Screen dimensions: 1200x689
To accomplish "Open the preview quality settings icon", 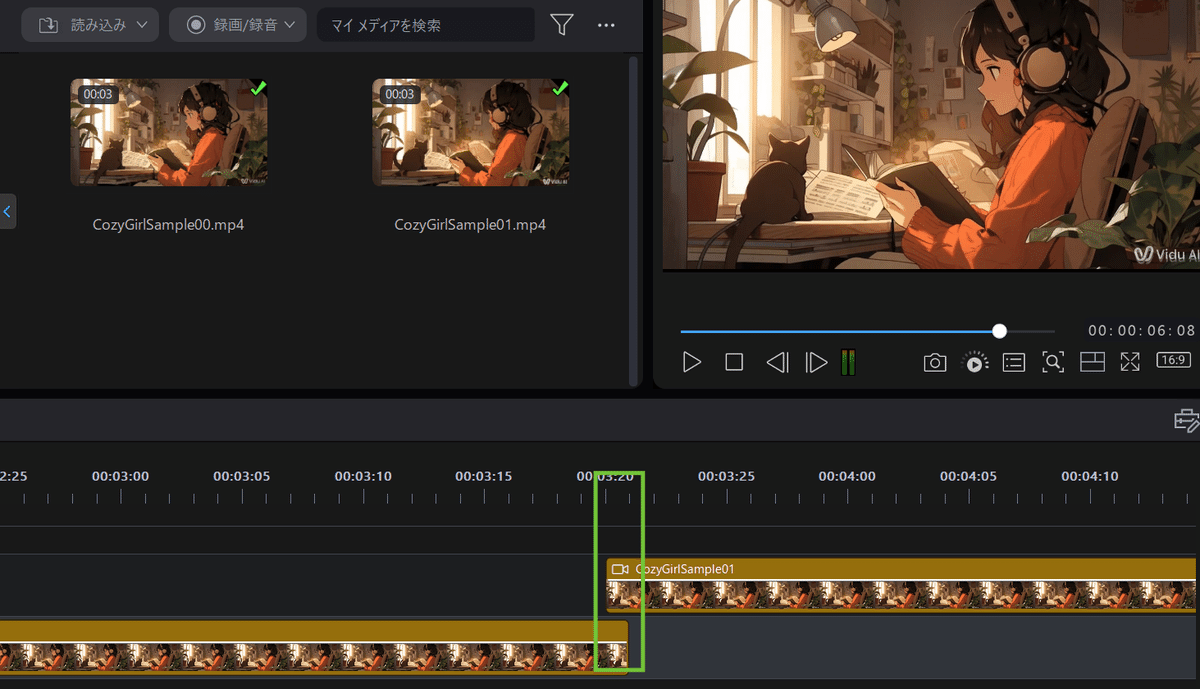I will [975, 362].
